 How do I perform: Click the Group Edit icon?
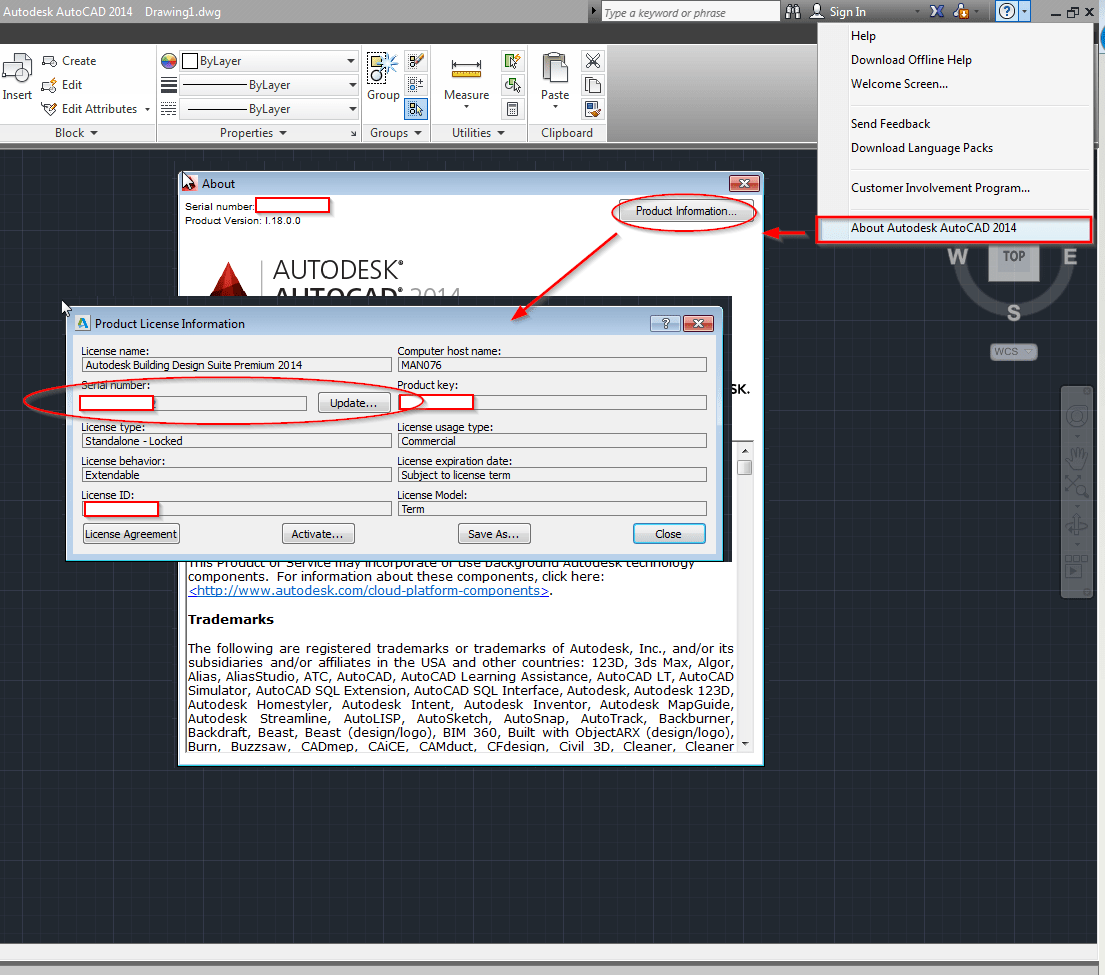click(416, 61)
